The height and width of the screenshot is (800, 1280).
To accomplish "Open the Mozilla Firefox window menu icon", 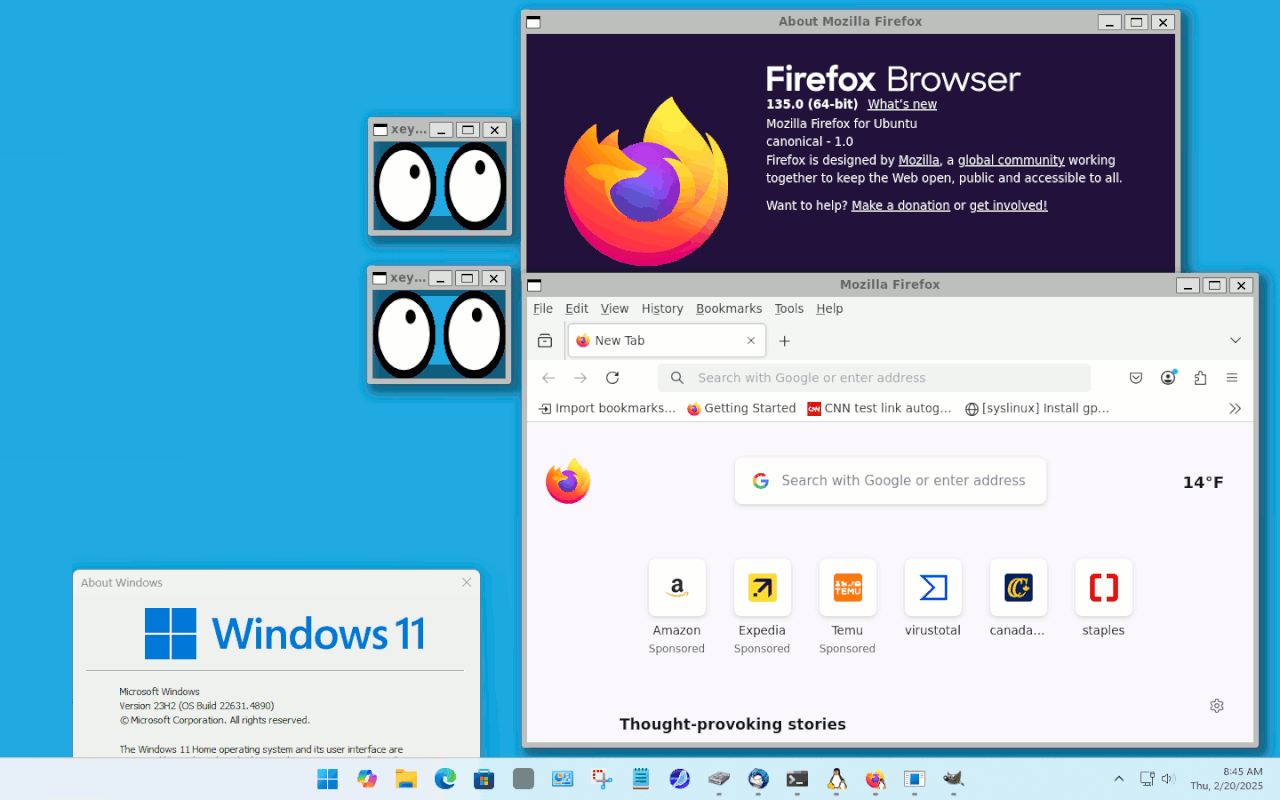I will point(534,285).
